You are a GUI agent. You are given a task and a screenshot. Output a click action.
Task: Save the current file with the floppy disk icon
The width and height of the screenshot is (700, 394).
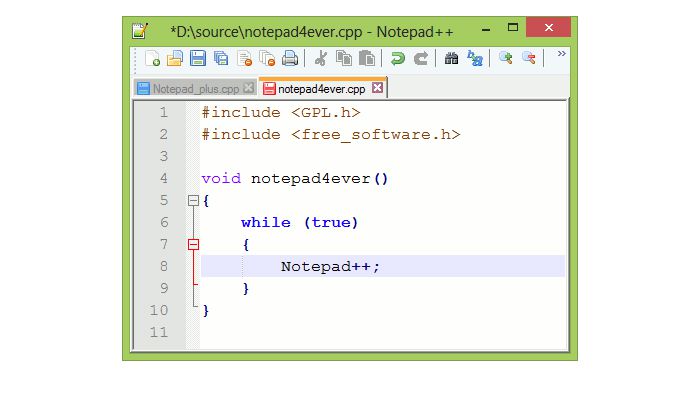point(198,58)
